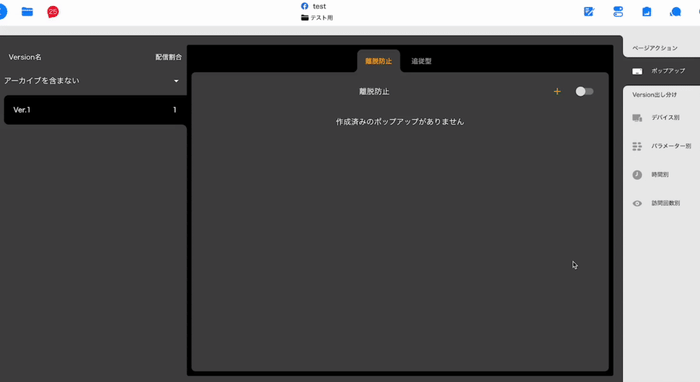Open パラメーター別 version targeting

point(662,146)
